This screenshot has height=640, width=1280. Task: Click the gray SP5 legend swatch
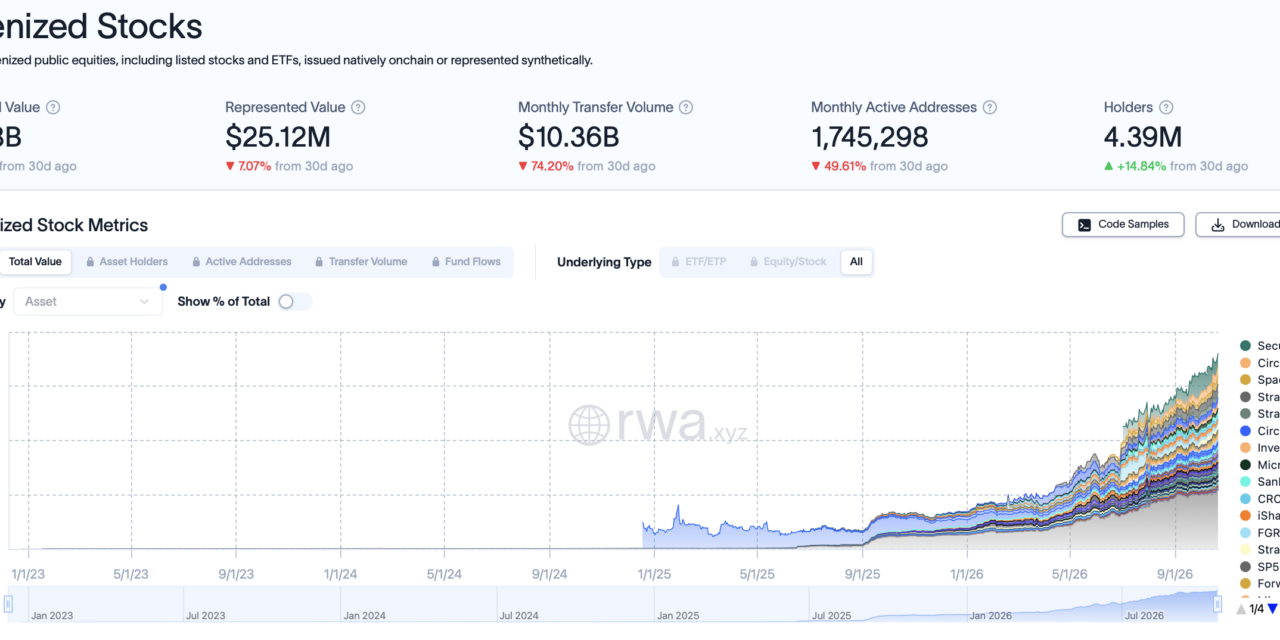(x=1245, y=567)
